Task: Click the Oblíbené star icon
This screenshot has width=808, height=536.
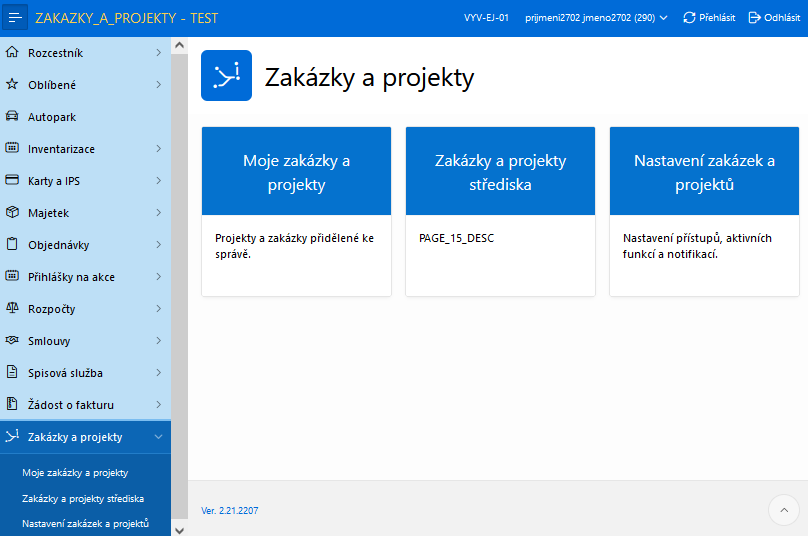Action: [12, 85]
